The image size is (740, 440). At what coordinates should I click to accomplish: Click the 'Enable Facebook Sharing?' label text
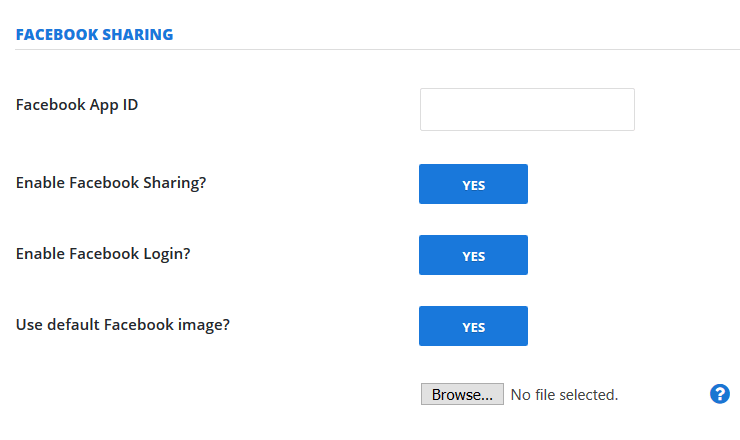[111, 183]
